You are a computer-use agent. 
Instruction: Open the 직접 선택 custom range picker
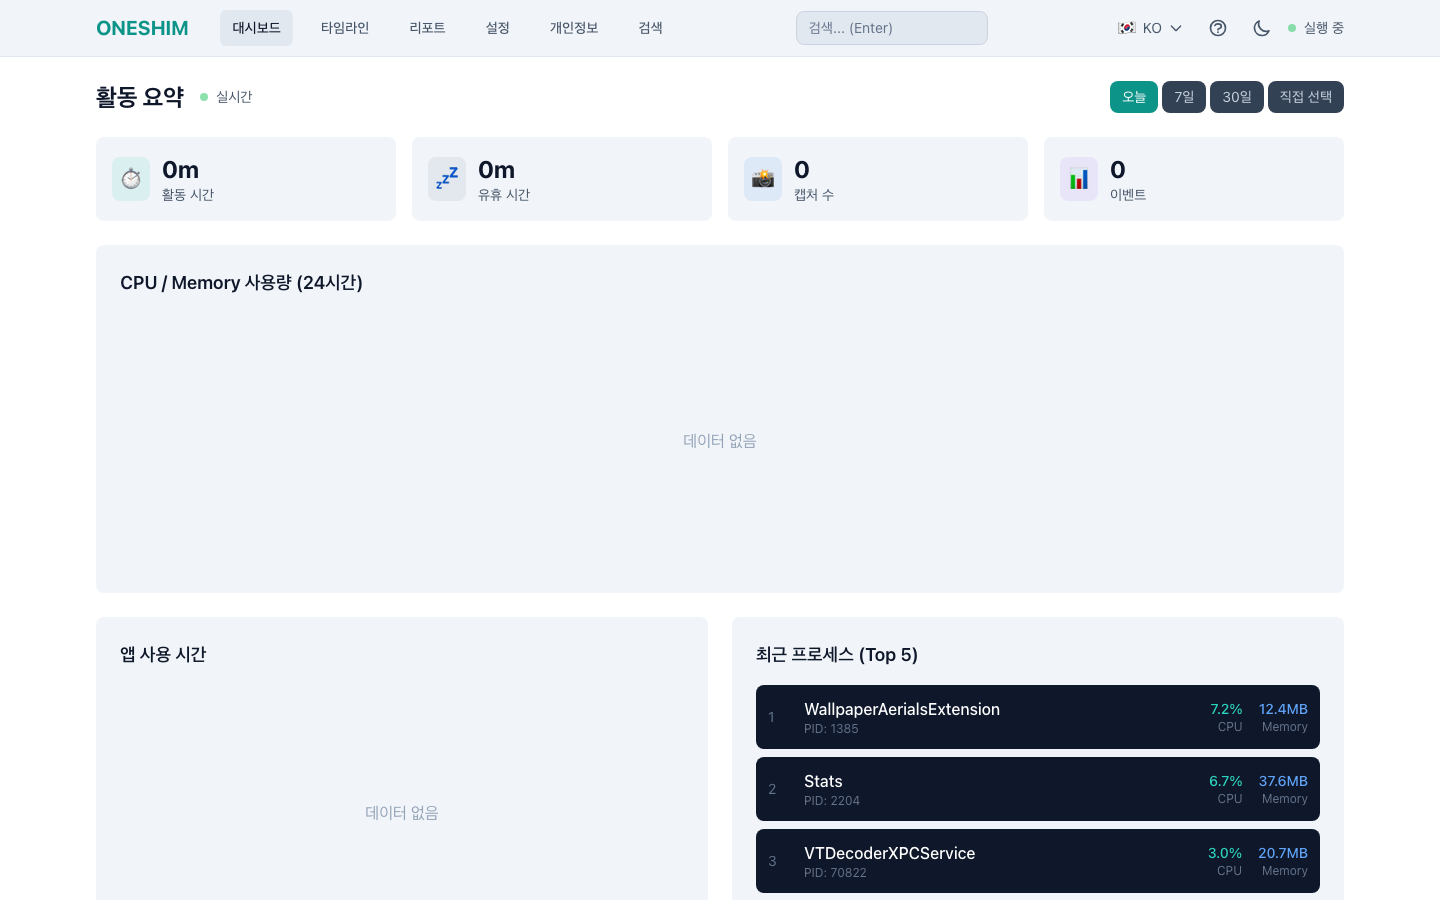1305,97
